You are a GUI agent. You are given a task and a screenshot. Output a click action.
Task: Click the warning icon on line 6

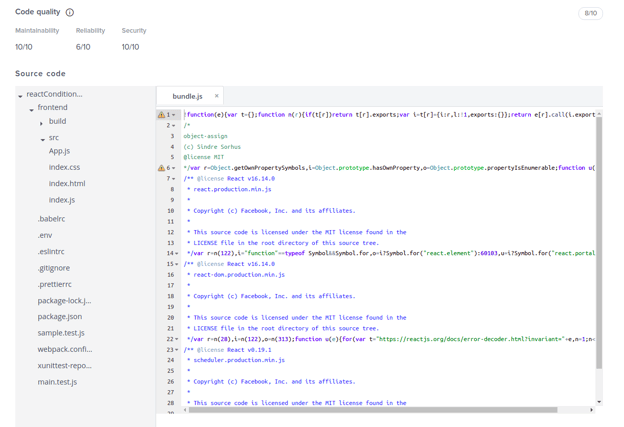161,168
